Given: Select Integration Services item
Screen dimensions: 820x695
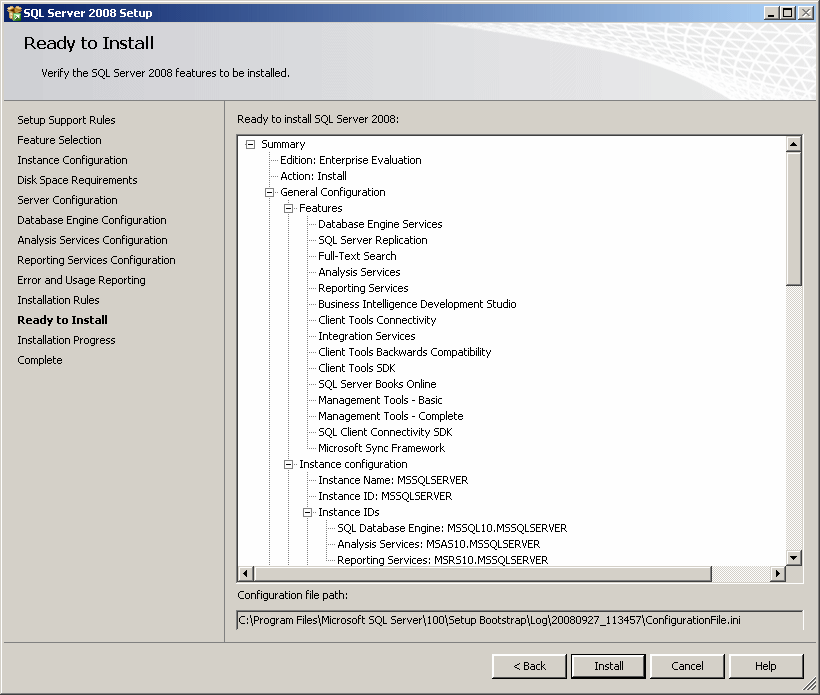Looking at the screenshot, I should [x=367, y=336].
